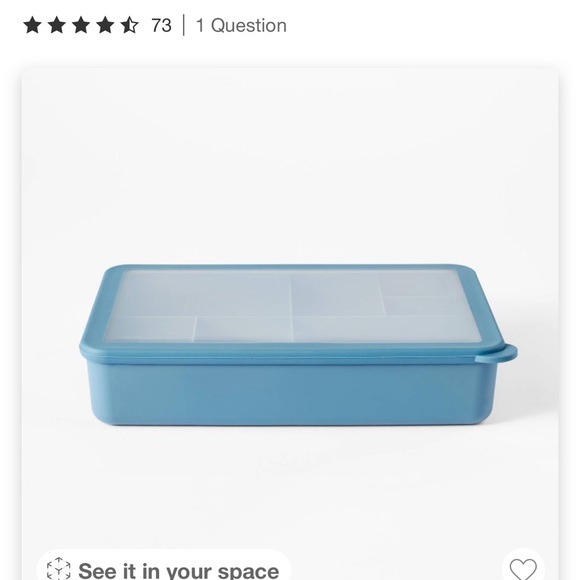The width and height of the screenshot is (580, 580).
Task: Open the blue bento box product image
Action: click(x=298, y=345)
